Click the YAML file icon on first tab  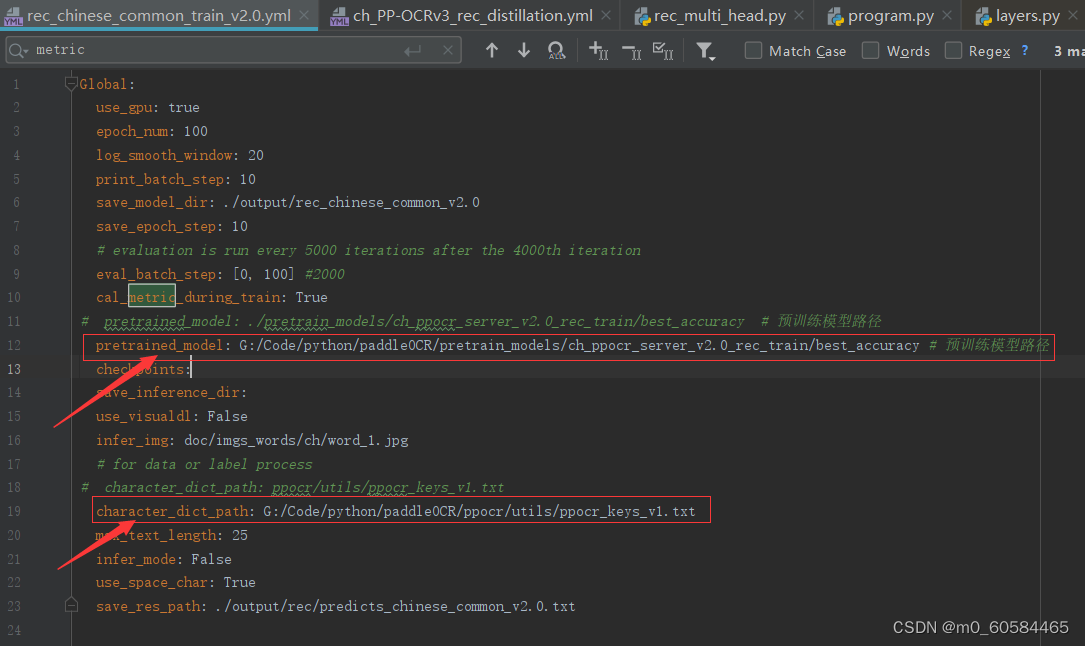(14, 15)
